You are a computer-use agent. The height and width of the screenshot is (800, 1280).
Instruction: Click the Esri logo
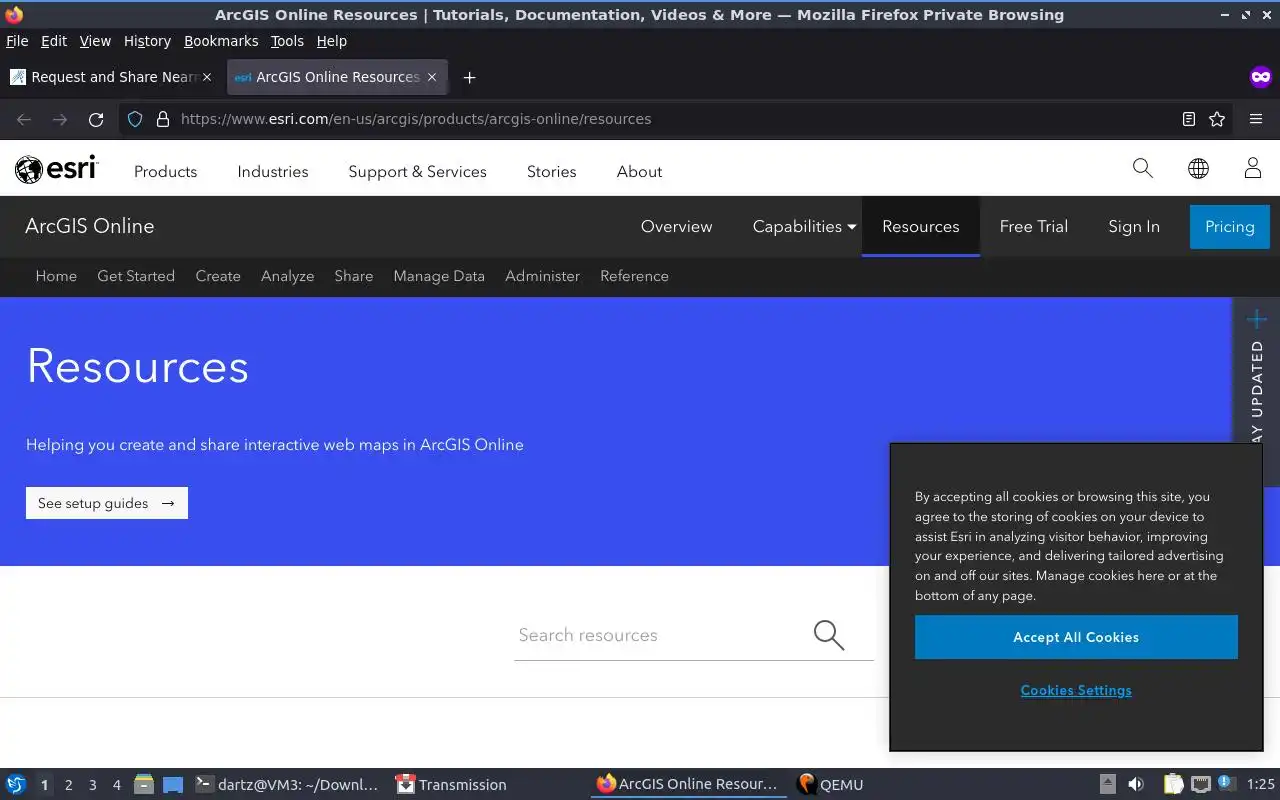(57, 169)
